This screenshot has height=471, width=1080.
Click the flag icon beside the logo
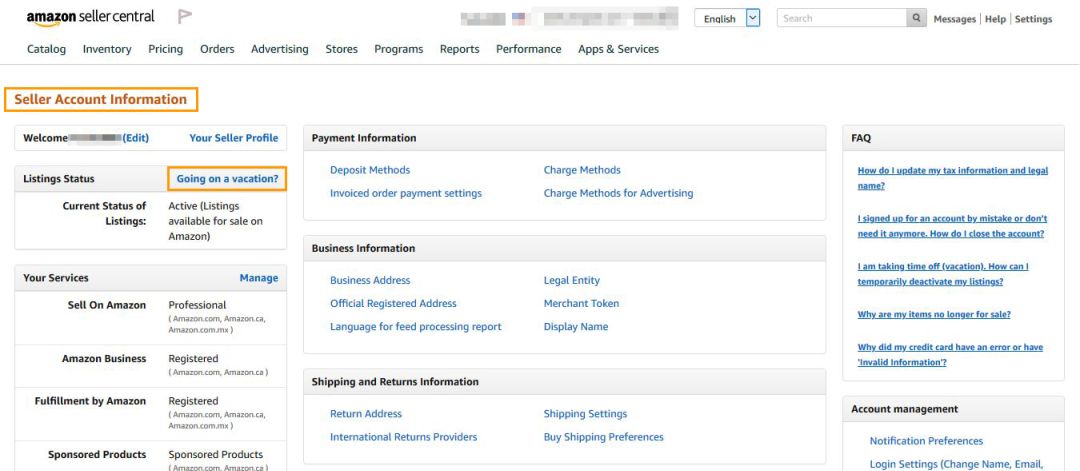185,18
